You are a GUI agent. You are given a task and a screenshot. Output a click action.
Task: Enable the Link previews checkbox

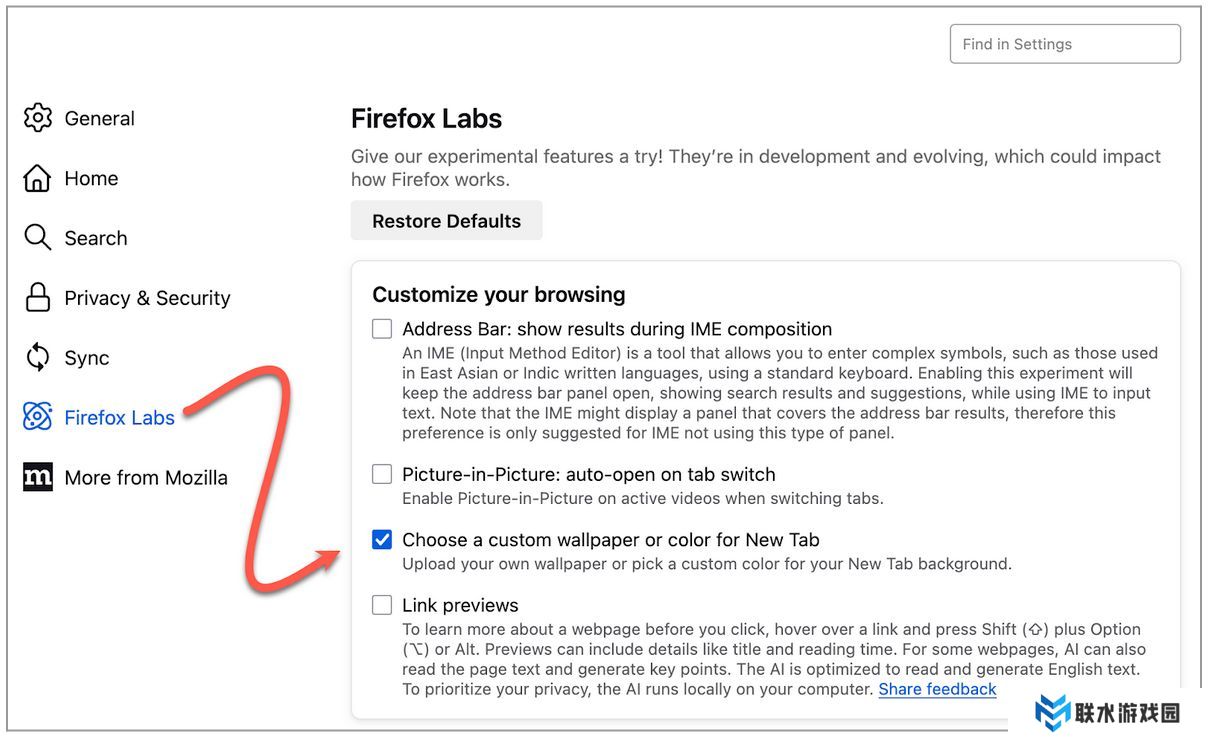(x=382, y=605)
